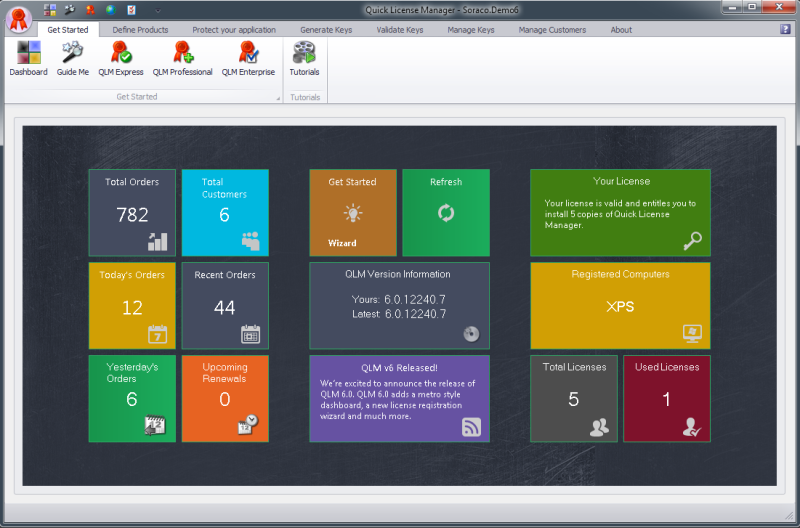Click the help question mark icon

pyautogui.click(x=785, y=29)
